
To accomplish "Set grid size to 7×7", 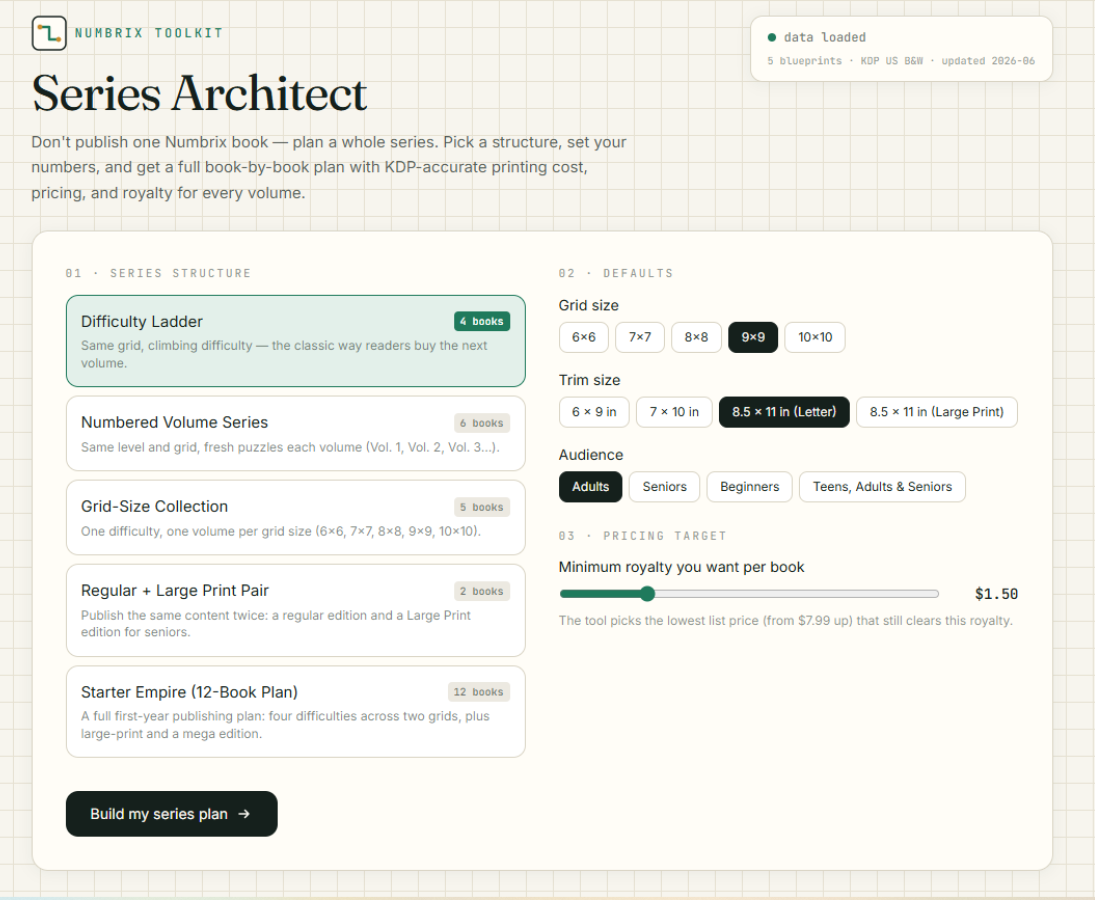I will tap(640, 337).
